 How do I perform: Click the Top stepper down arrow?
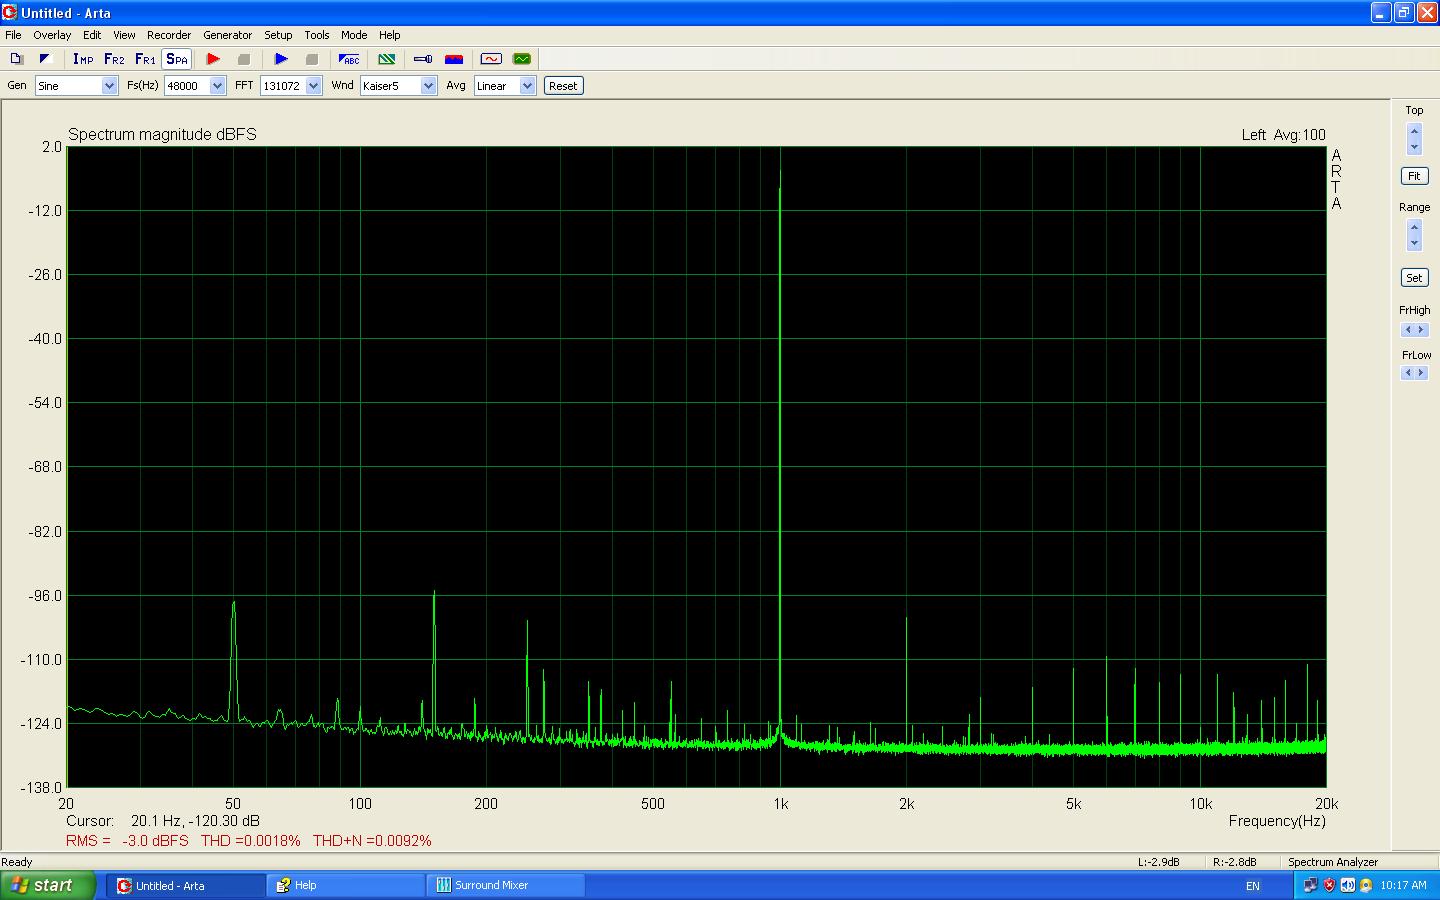1414,147
